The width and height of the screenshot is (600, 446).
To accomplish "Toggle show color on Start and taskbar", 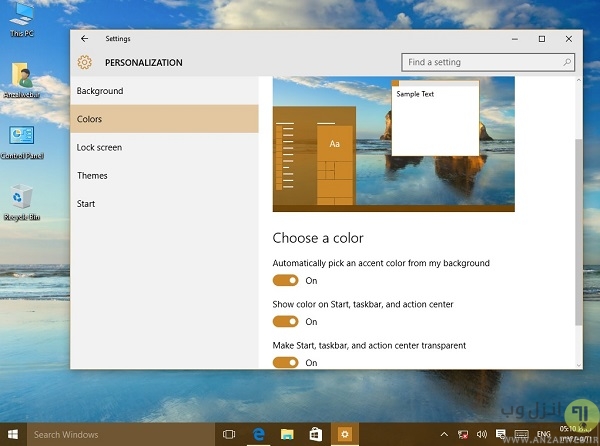I will coord(286,322).
